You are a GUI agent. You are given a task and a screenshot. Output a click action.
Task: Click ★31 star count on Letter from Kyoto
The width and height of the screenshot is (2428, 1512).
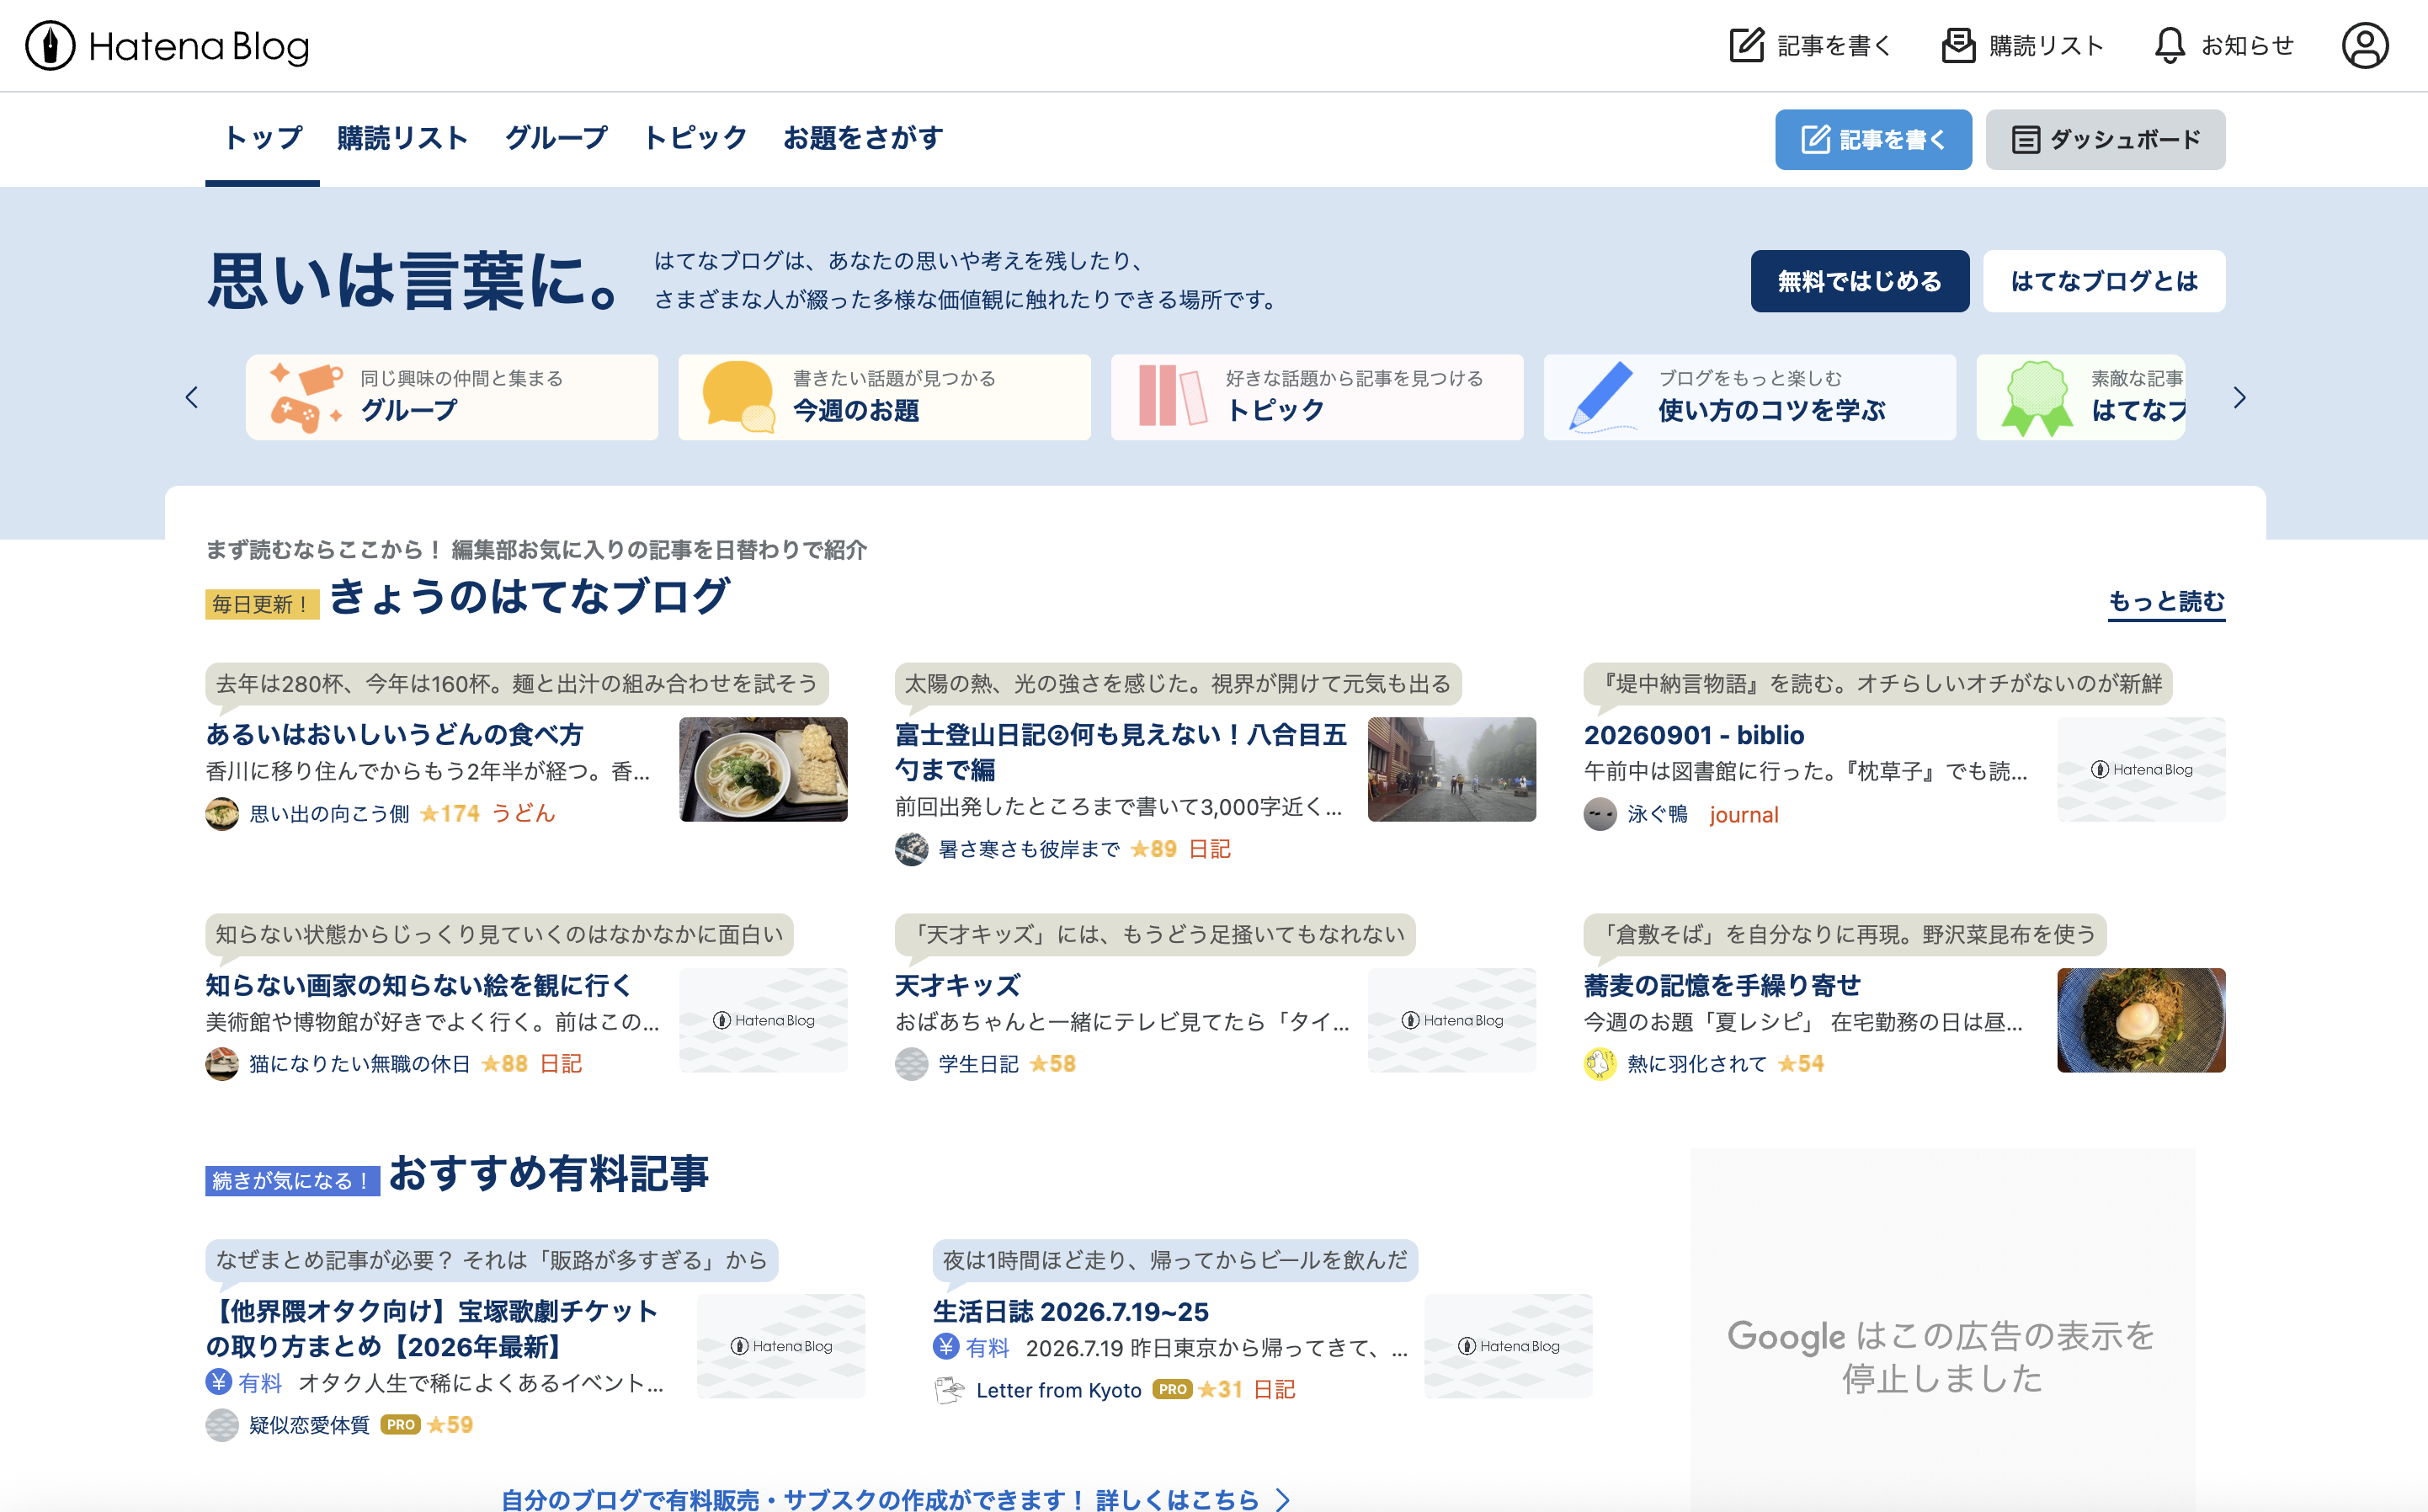(x=1220, y=1390)
